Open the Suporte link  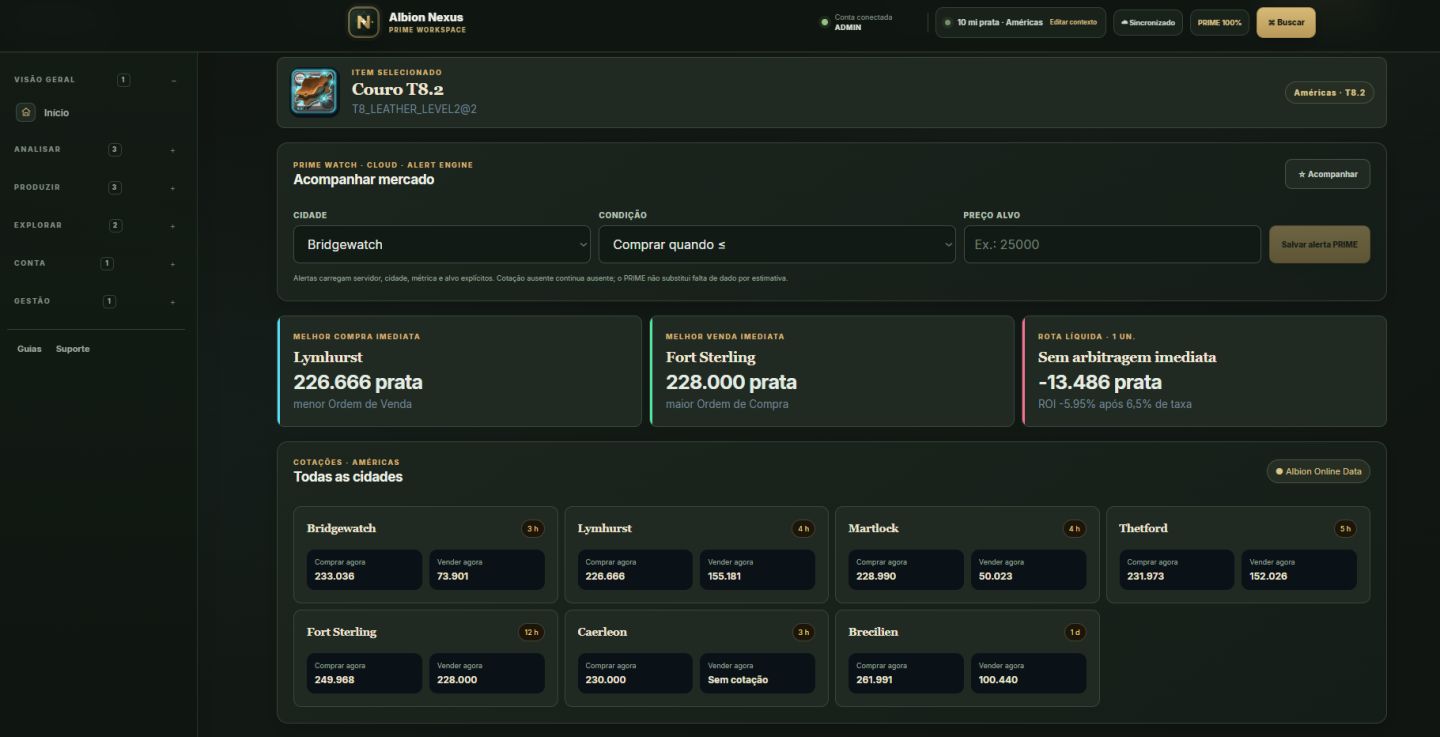(x=73, y=349)
